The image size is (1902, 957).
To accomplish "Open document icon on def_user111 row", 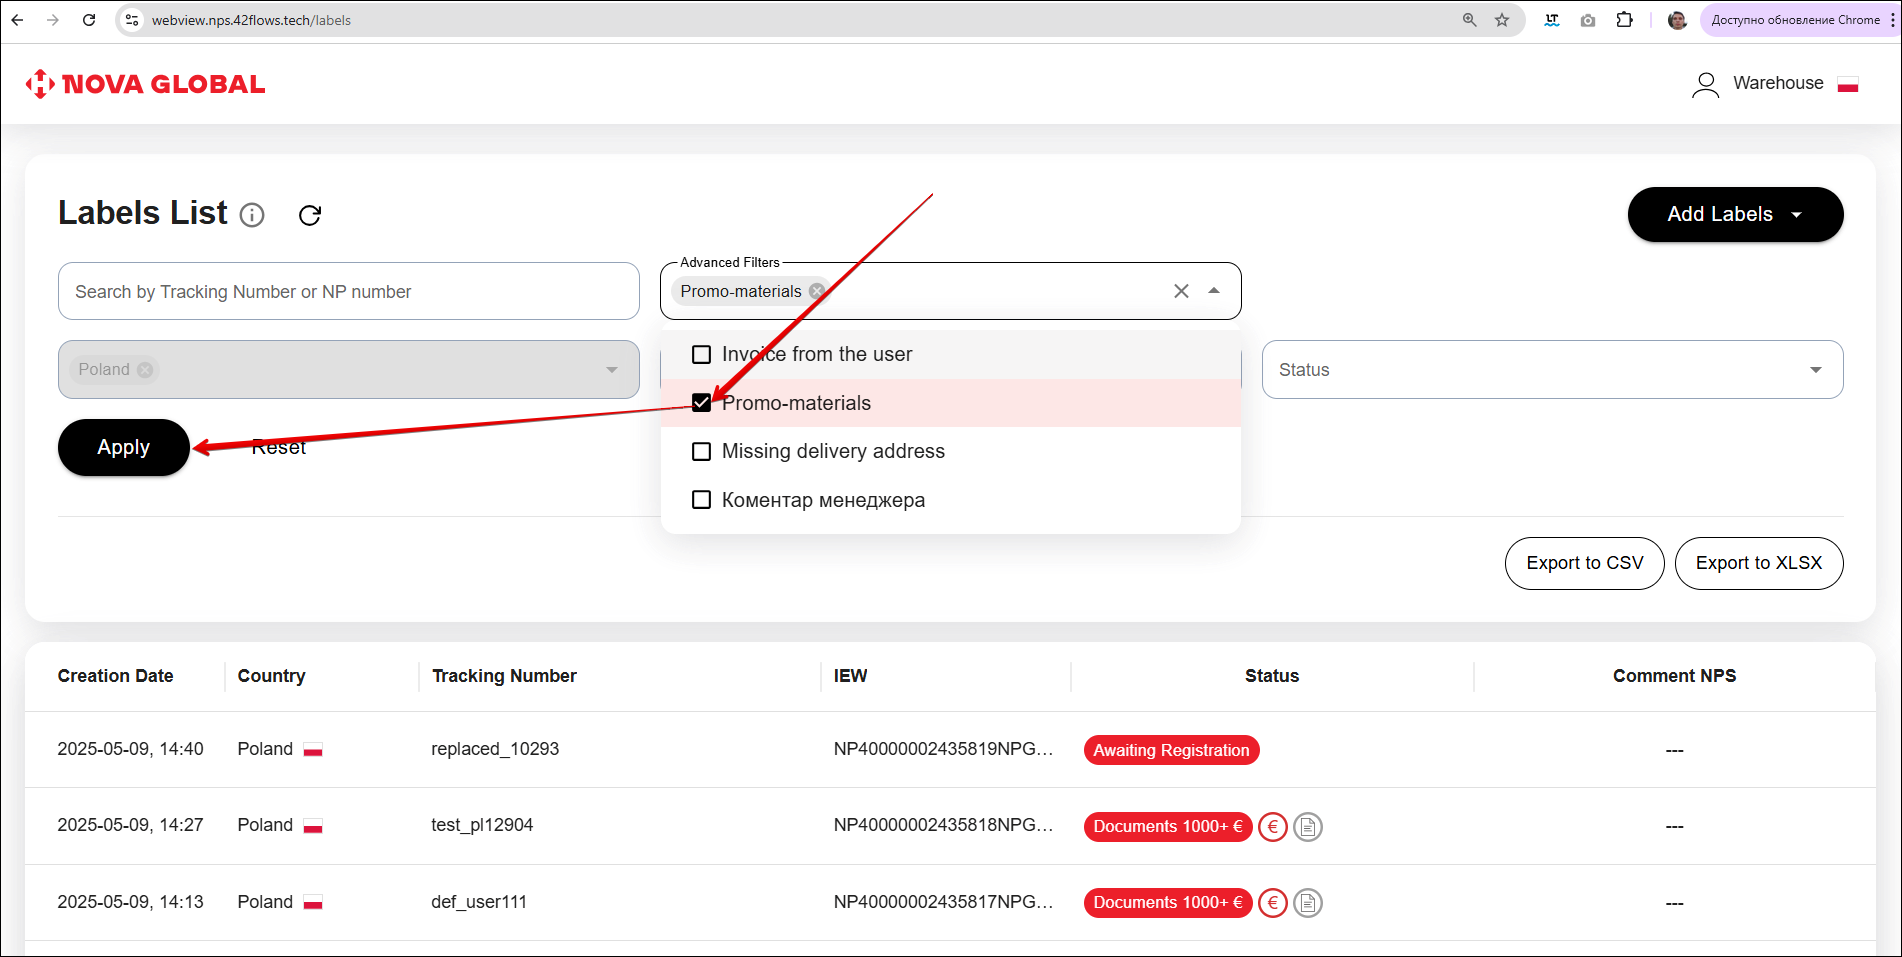I will [1307, 903].
